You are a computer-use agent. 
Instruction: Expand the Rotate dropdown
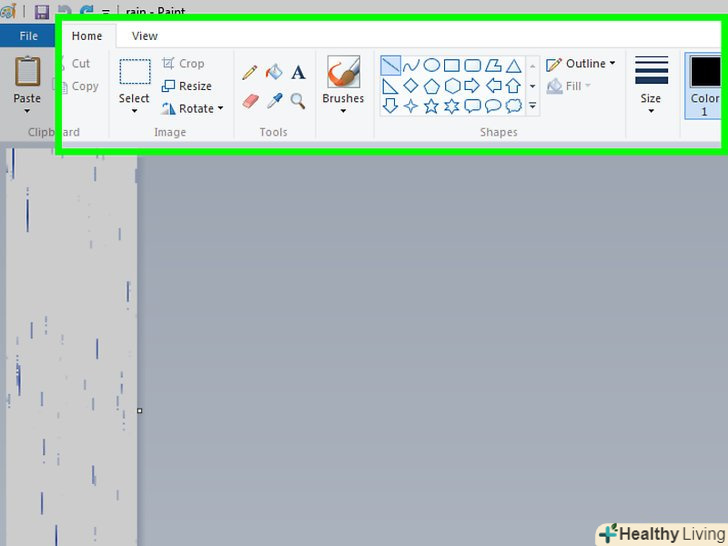[221, 108]
